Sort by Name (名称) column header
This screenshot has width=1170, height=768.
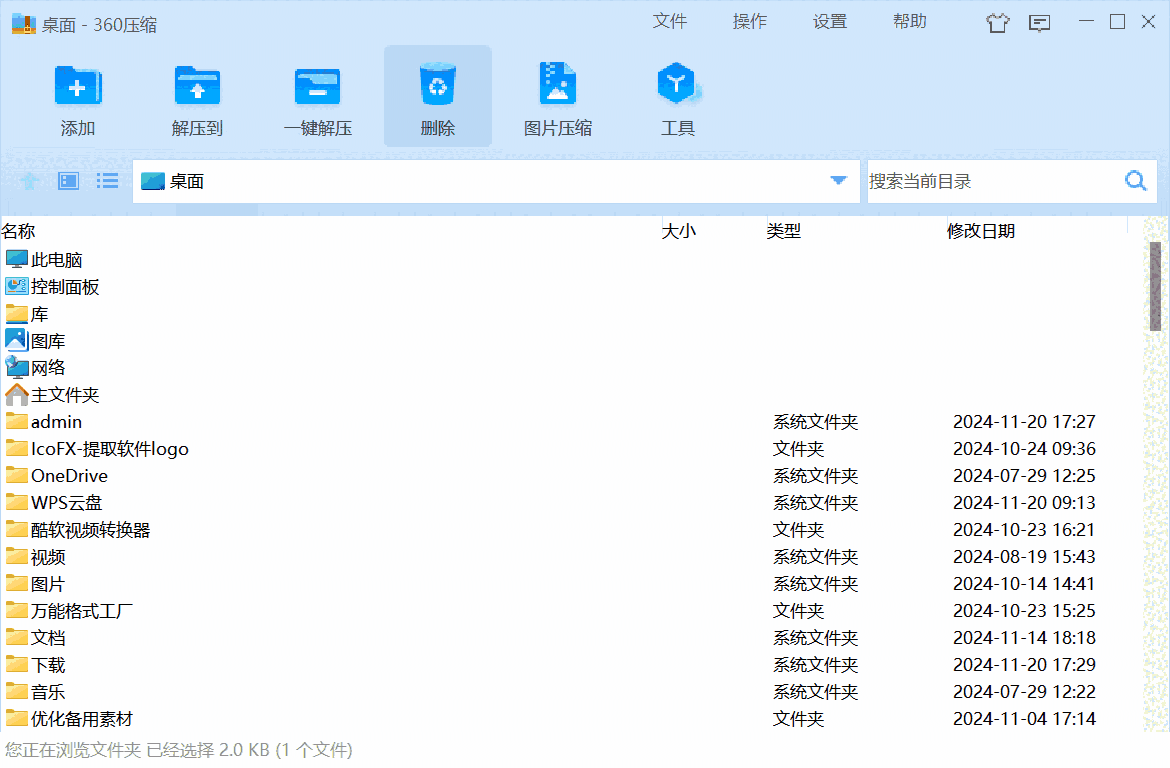[19, 231]
